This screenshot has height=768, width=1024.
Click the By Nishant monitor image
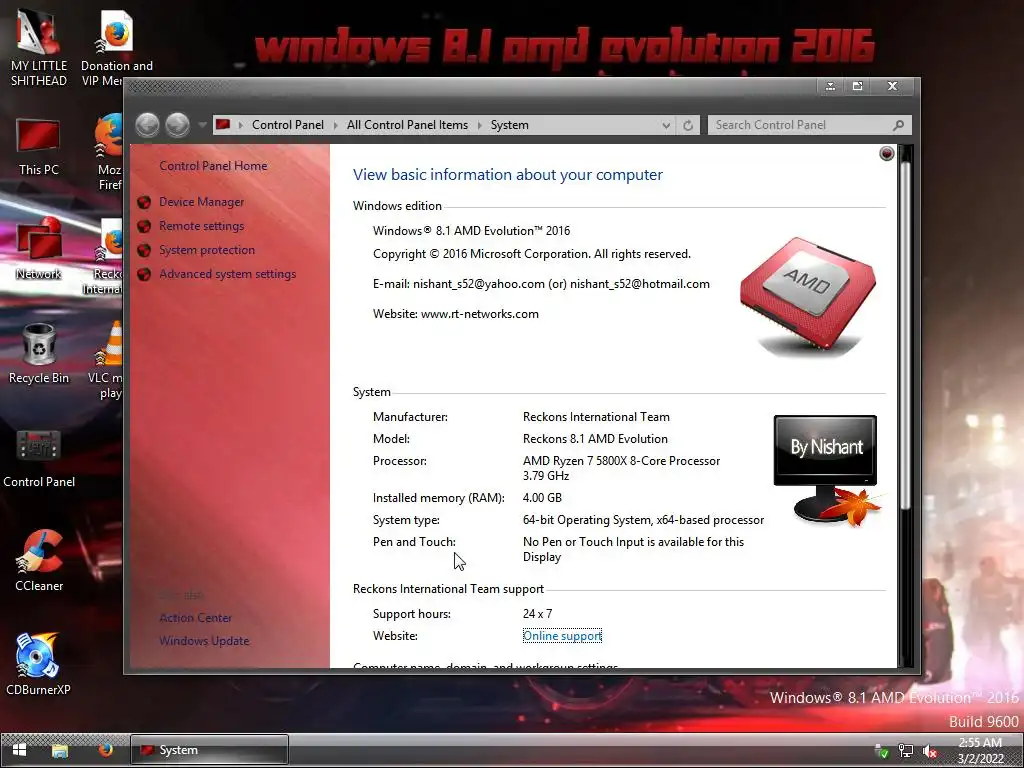(x=827, y=470)
